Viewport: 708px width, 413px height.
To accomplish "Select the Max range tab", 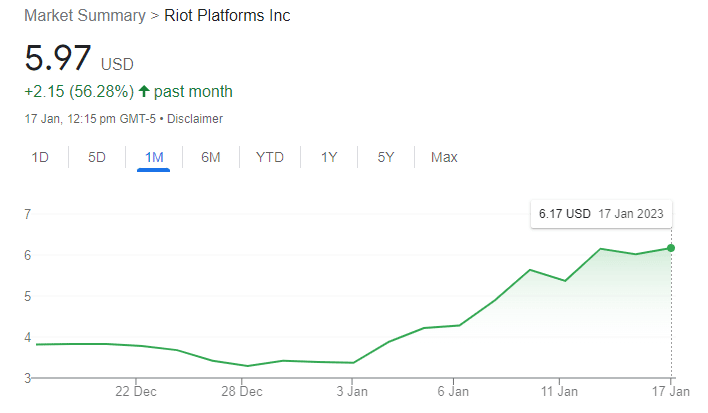I will tap(444, 157).
